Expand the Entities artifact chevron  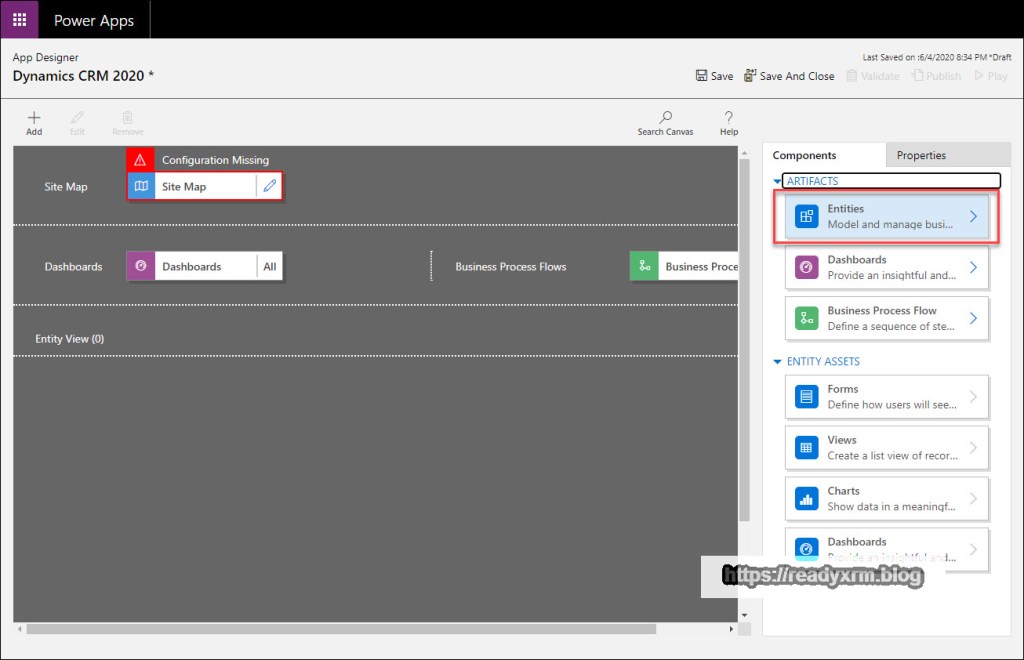[x=973, y=217]
